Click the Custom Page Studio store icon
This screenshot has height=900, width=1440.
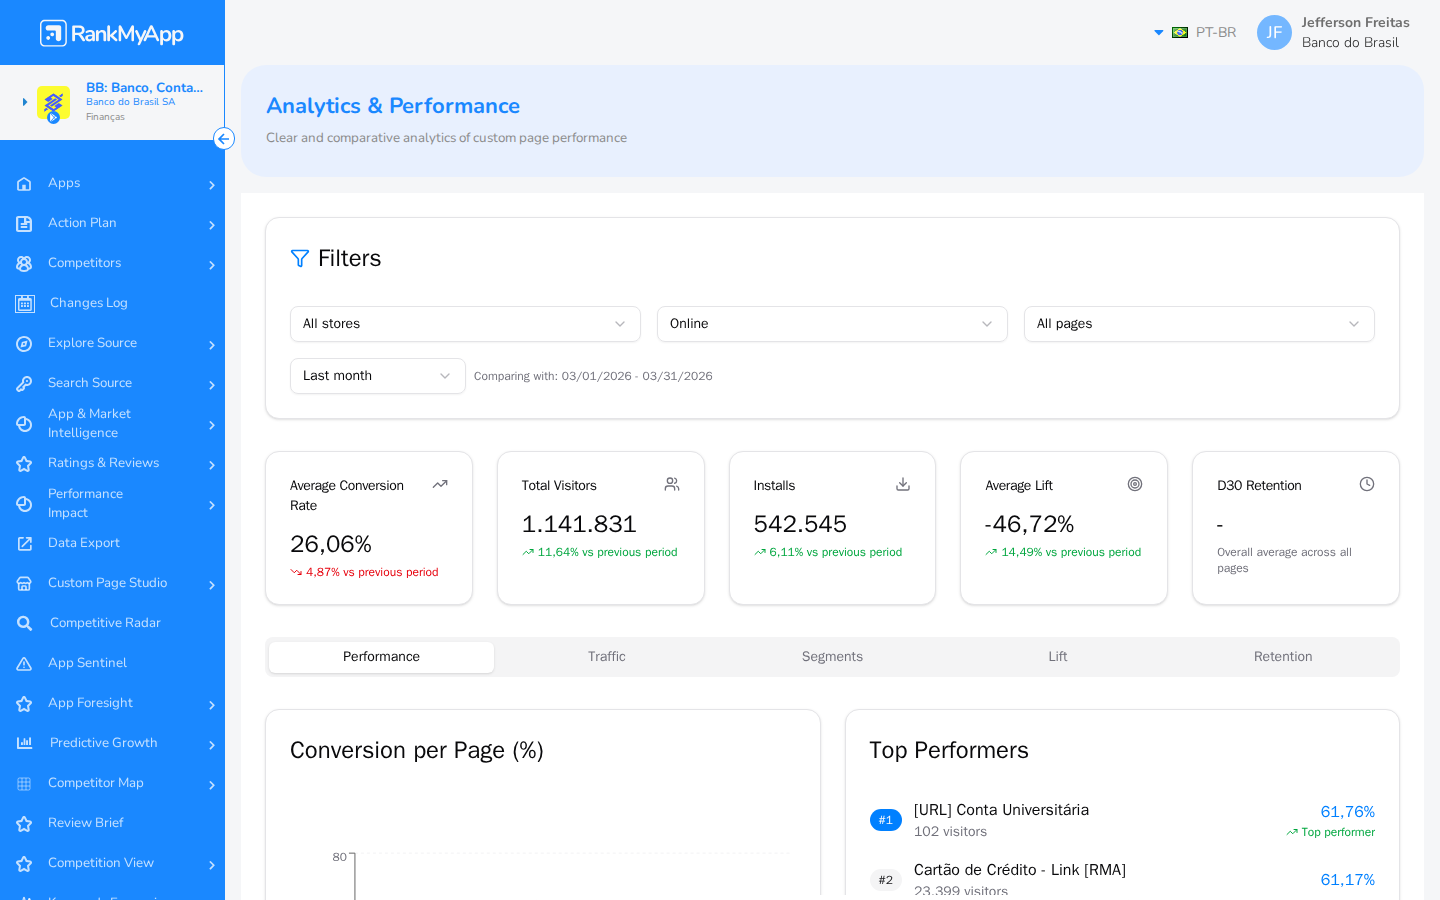pos(24,584)
